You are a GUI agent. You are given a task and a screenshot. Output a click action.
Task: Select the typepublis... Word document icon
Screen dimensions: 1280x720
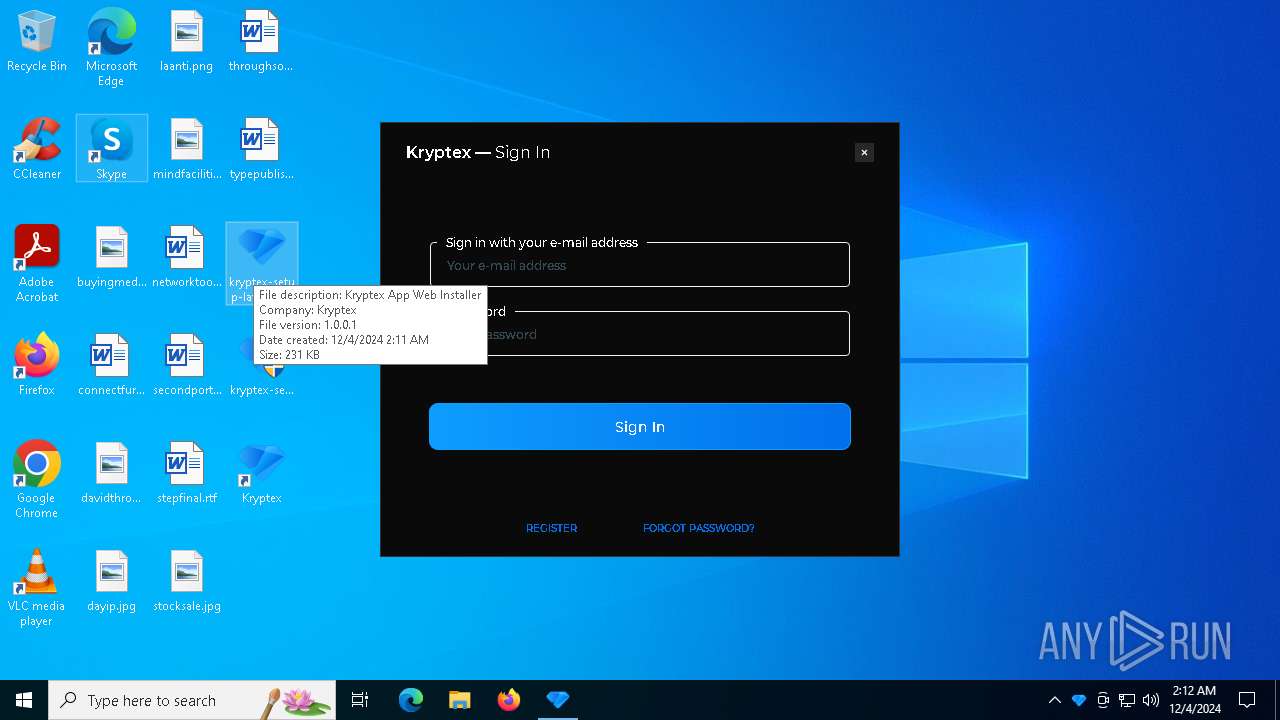tap(260, 150)
